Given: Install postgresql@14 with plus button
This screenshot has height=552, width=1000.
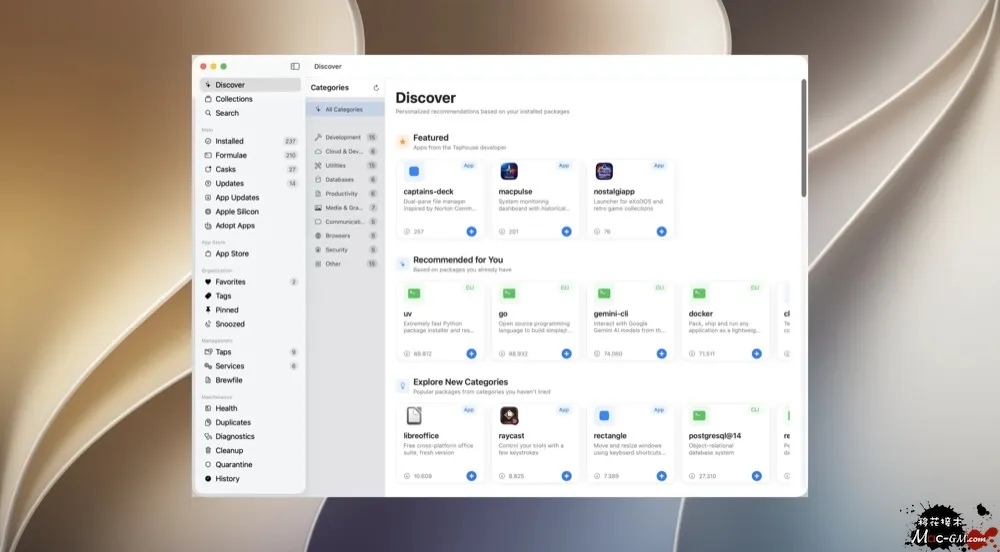Looking at the screenshot, I should (756, 476).
